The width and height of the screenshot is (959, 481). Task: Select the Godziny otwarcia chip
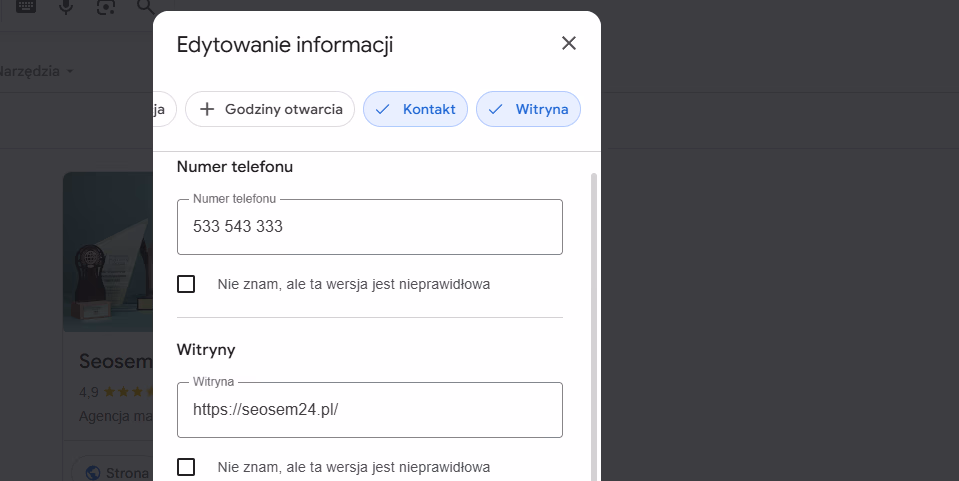pos(270,109)
